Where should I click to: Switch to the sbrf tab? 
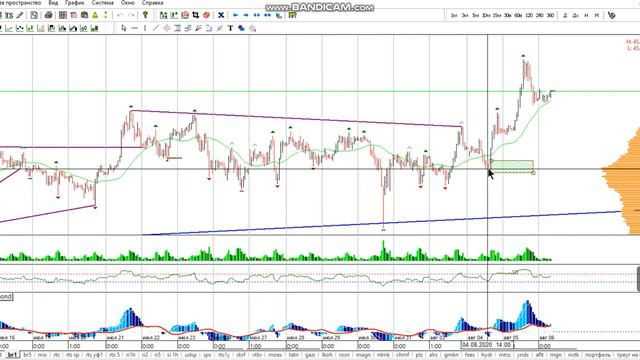(241, 355)
